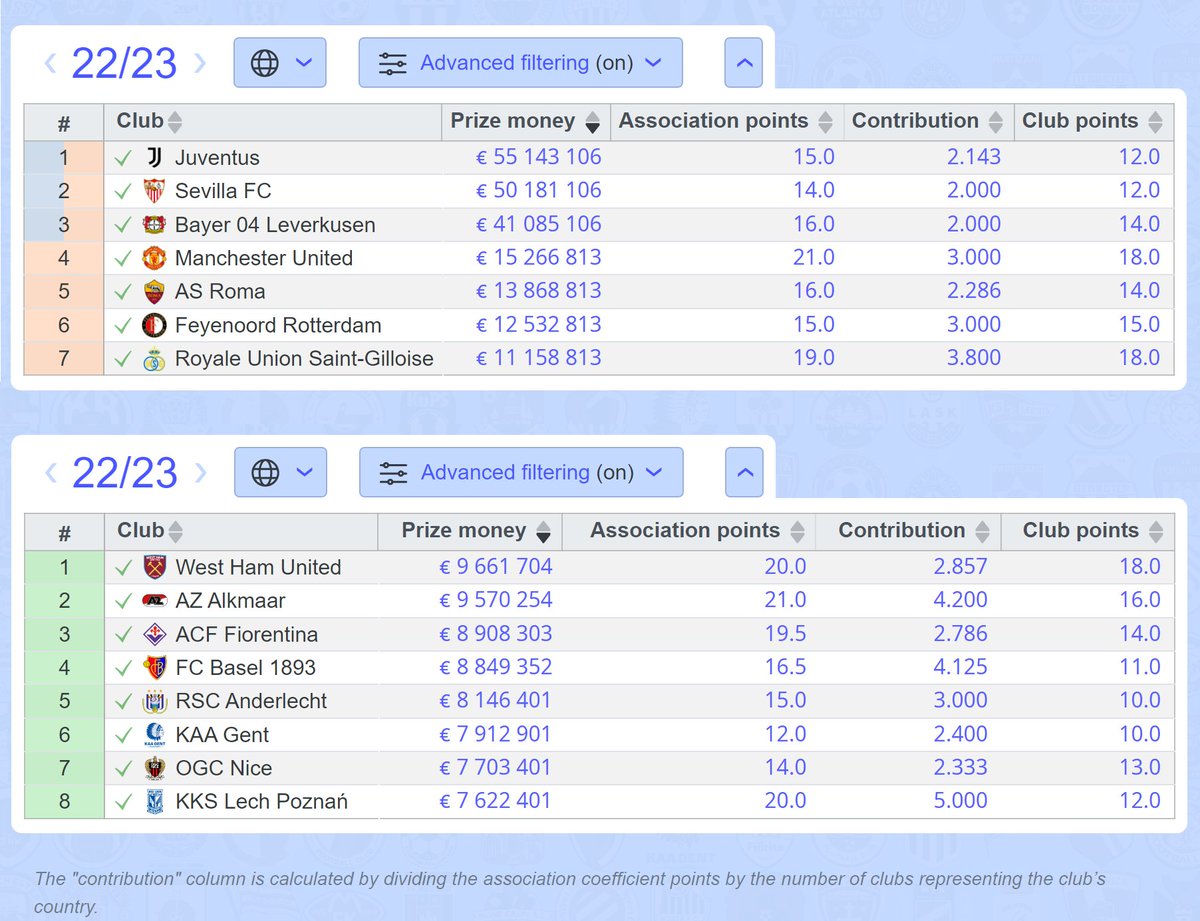1200x921 pixels.
Task: Click AZ Alkmaar club points 16.0
Action: click(1139, 600)
